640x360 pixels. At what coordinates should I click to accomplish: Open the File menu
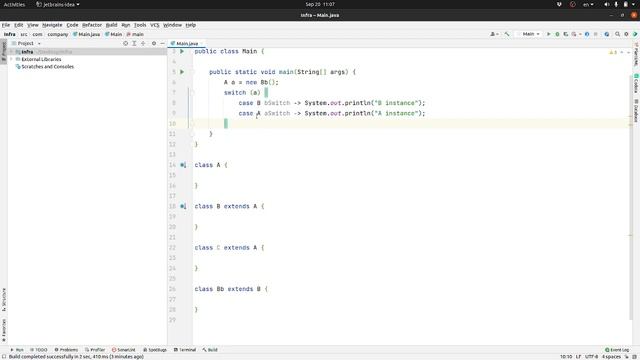(6, 25)
